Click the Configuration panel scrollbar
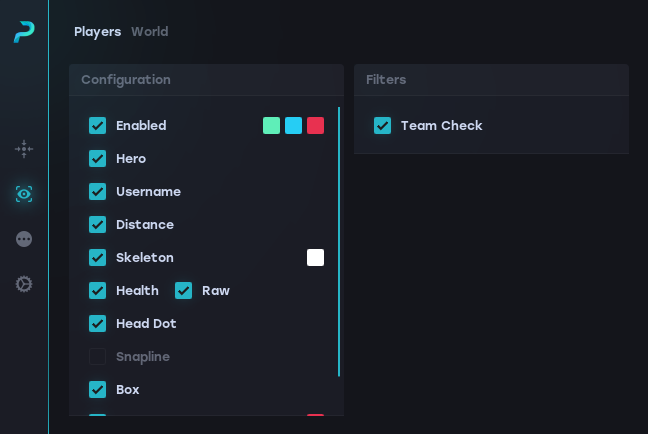648x434 pixels. [339, 240]
